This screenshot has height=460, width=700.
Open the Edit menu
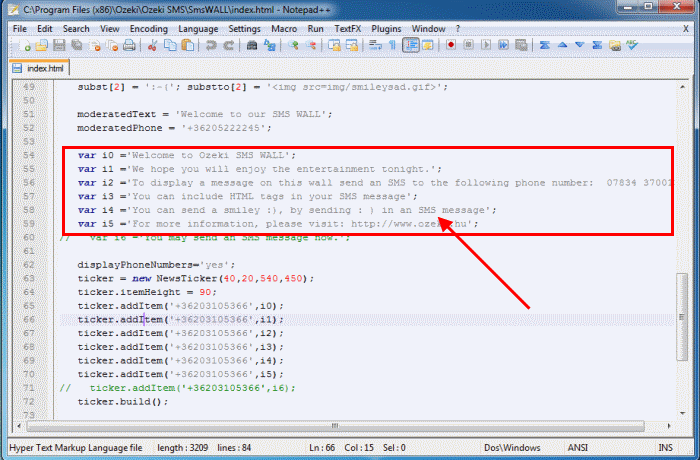45,29
